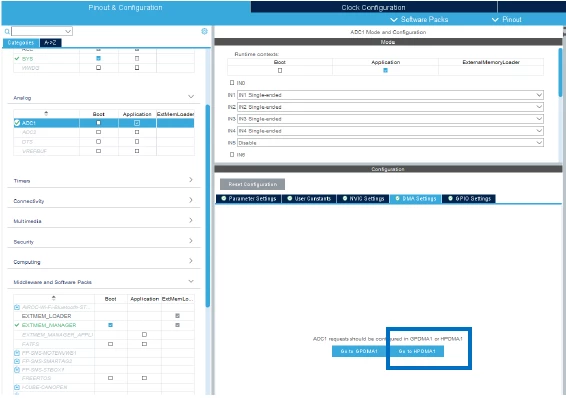The height and width of the screenshot is (398, 566).
Task: Click the green check next to EXTMEM_MANAGER
Action: click(17, 325)
